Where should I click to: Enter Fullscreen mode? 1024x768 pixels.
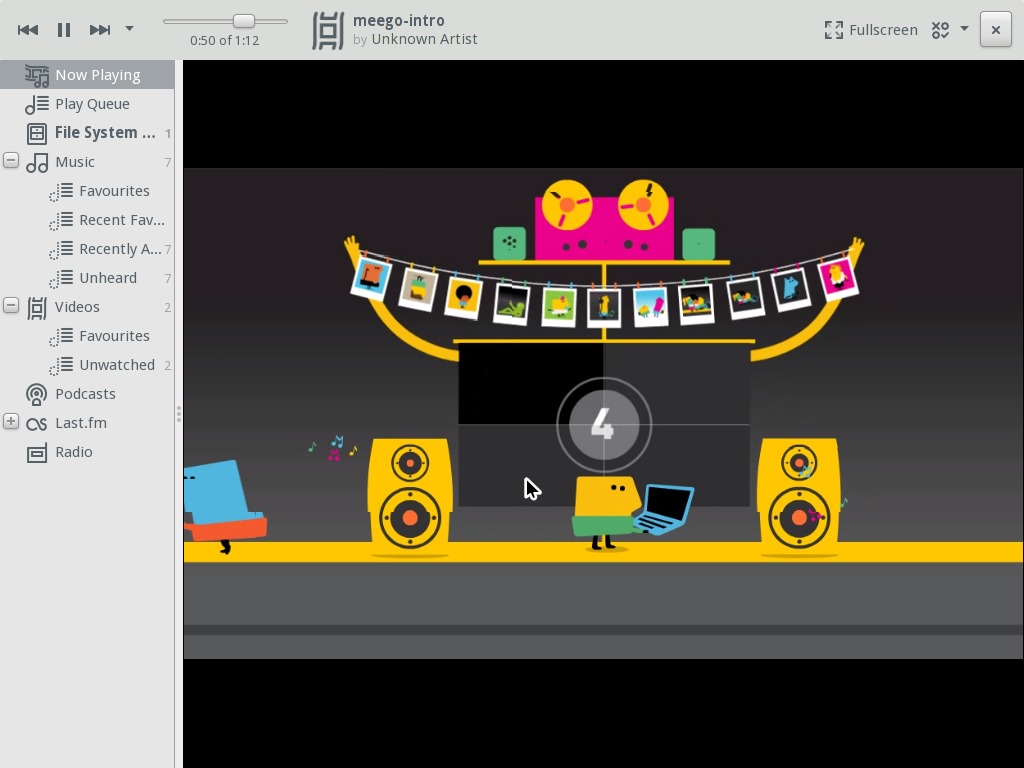(869, 29)
